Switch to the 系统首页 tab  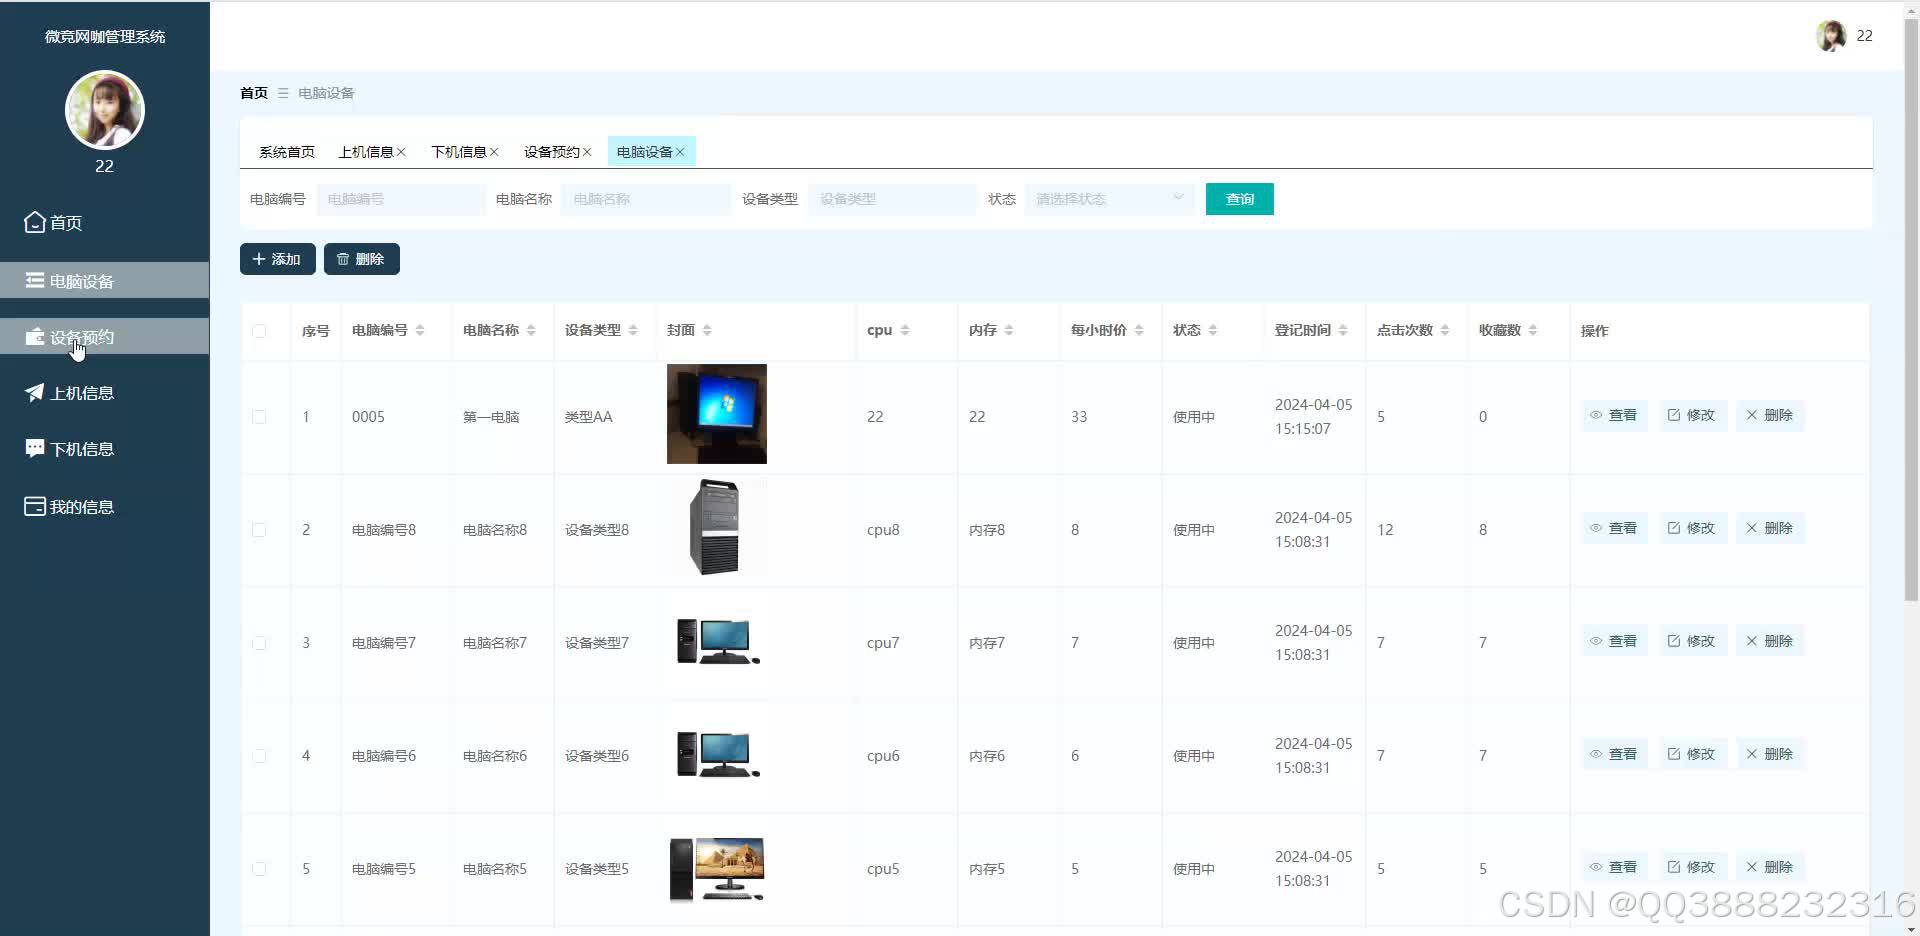tap(287, 152)
